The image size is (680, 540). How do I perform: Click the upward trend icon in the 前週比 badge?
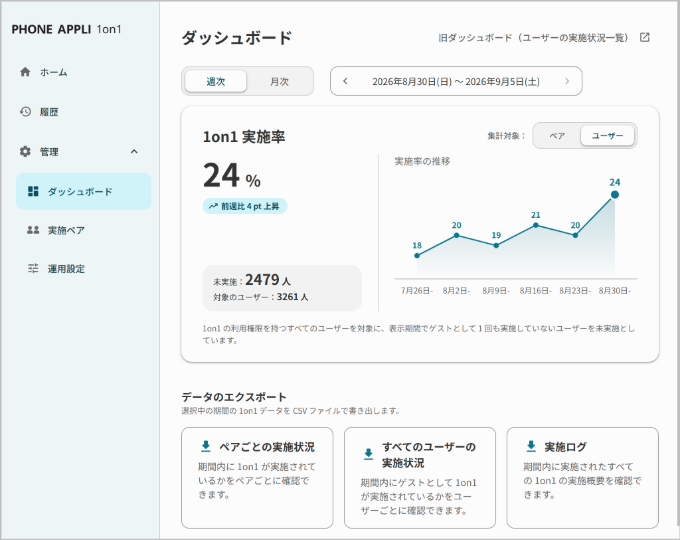(x=213, y=206)
